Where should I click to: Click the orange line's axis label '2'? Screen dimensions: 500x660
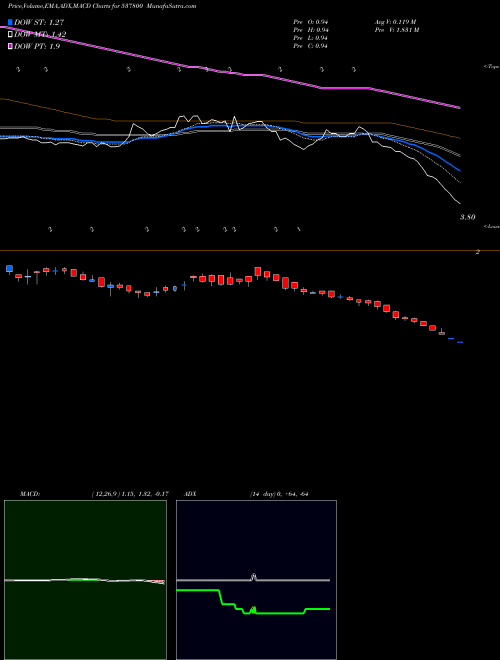478,252
